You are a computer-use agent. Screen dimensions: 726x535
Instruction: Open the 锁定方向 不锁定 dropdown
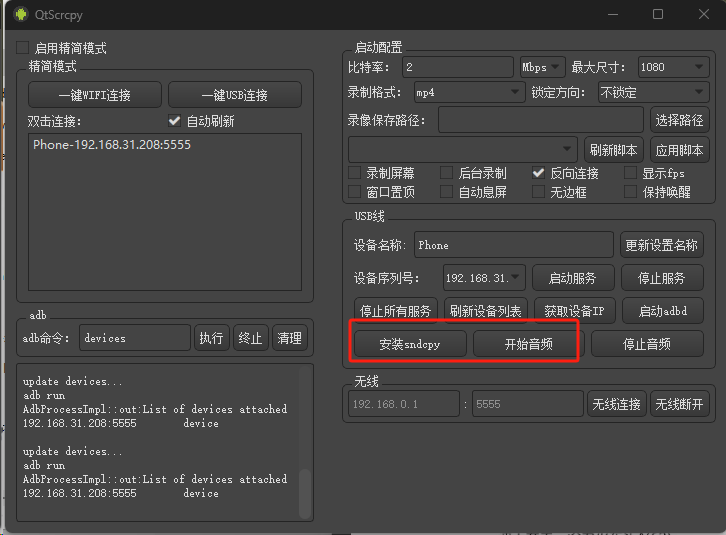click(x=653, y=92)
